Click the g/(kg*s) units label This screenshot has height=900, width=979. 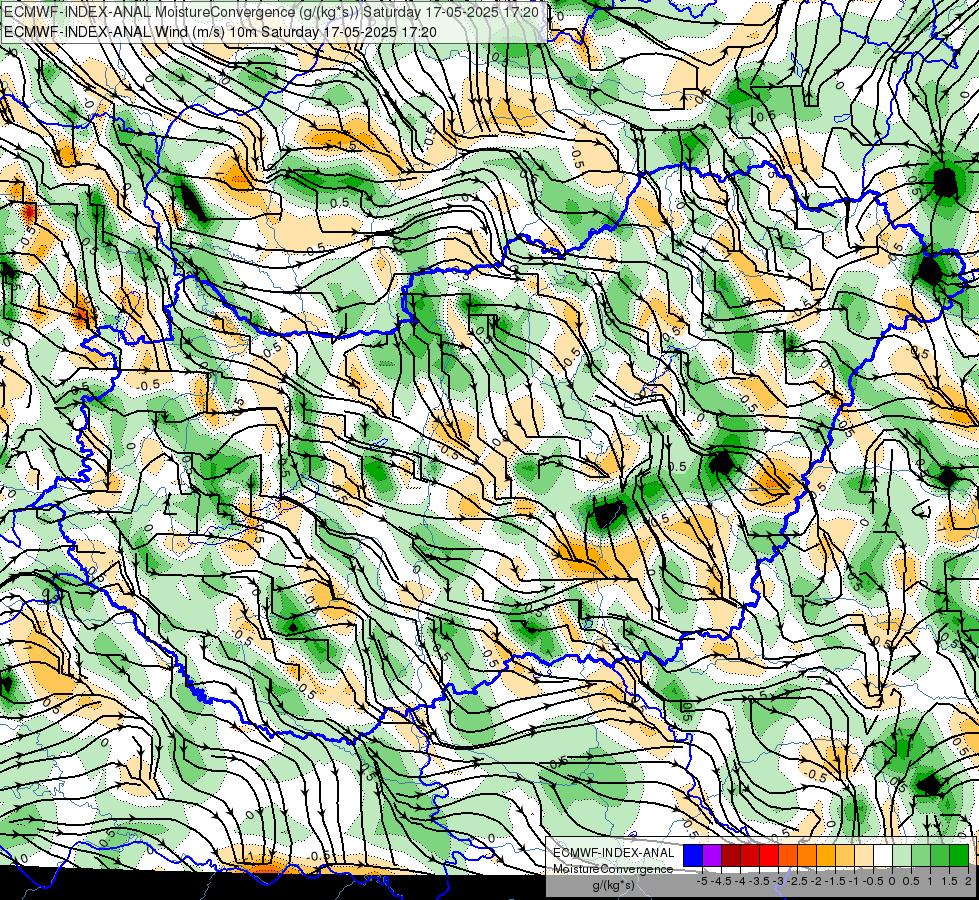coord(614,886)
